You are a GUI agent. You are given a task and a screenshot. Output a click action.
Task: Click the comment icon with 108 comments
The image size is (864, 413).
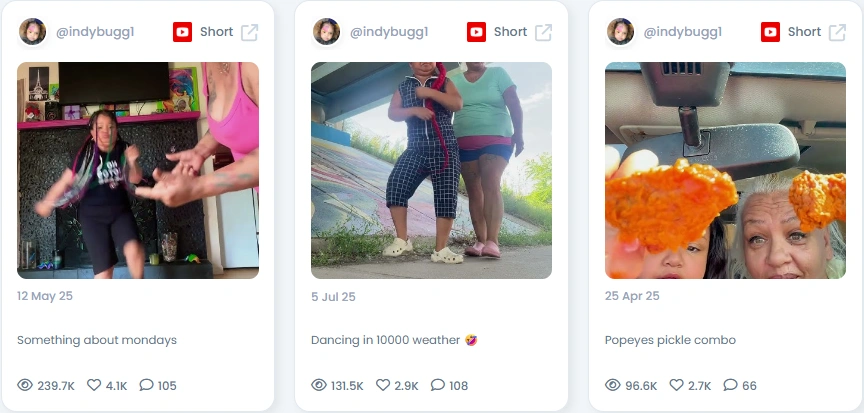[438, 384]
